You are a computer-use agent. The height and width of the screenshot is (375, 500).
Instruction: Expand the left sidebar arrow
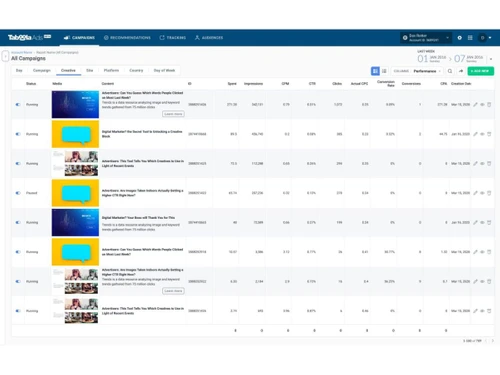pyautogui.click(x=5, y=56)
